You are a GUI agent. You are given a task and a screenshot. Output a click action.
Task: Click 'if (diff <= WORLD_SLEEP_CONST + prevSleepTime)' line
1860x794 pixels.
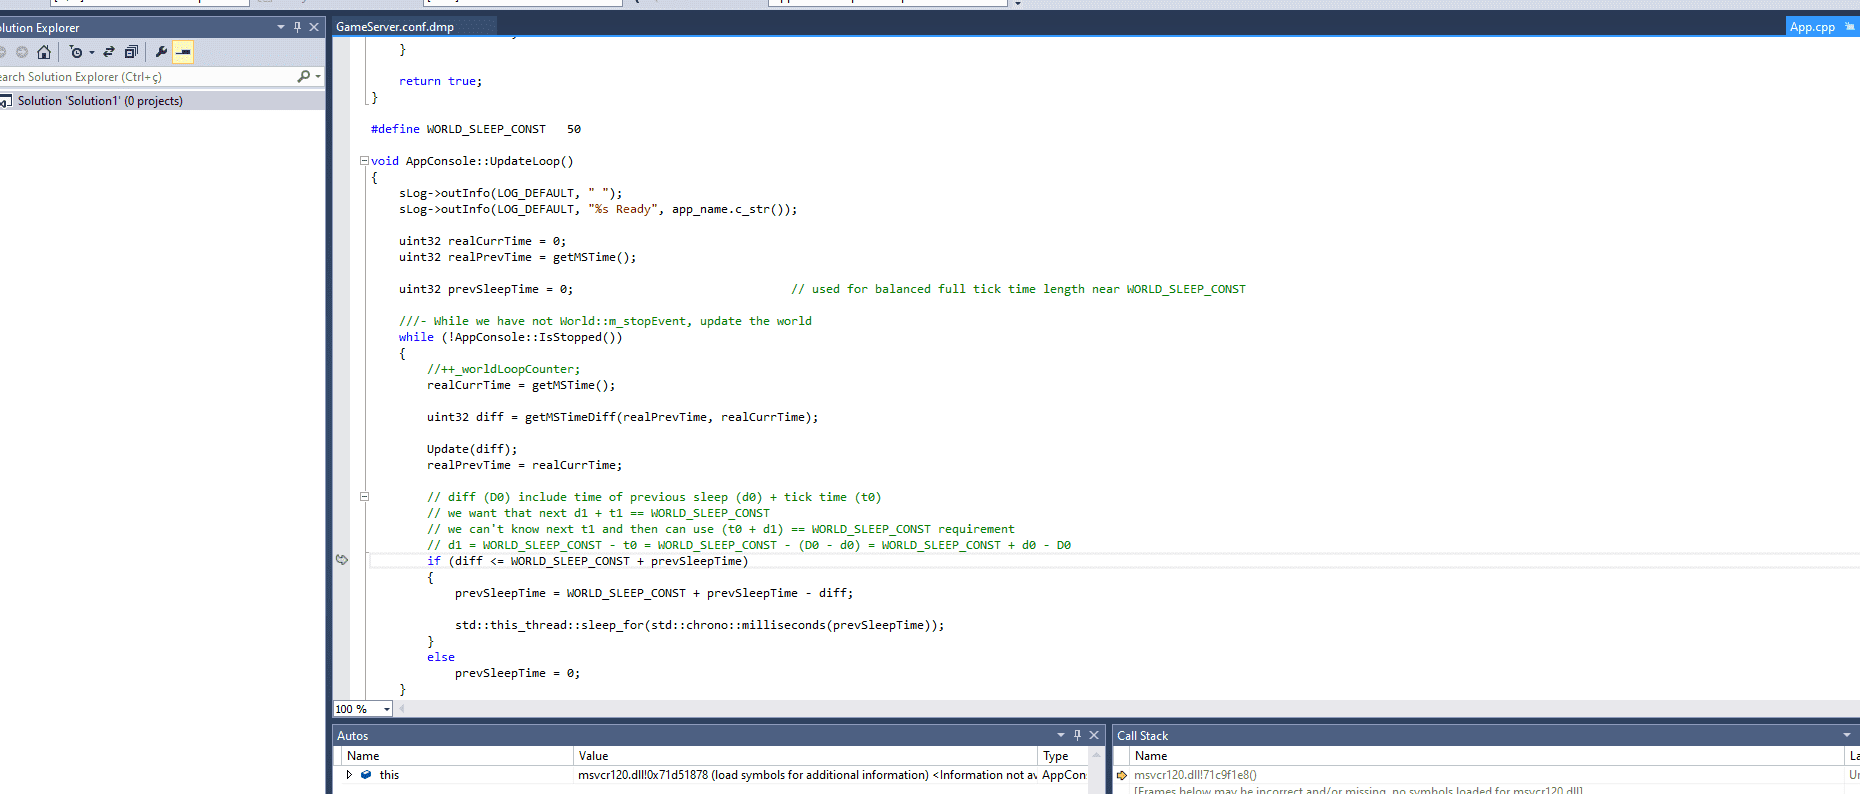pyautogui.click(x=587, y=561)
